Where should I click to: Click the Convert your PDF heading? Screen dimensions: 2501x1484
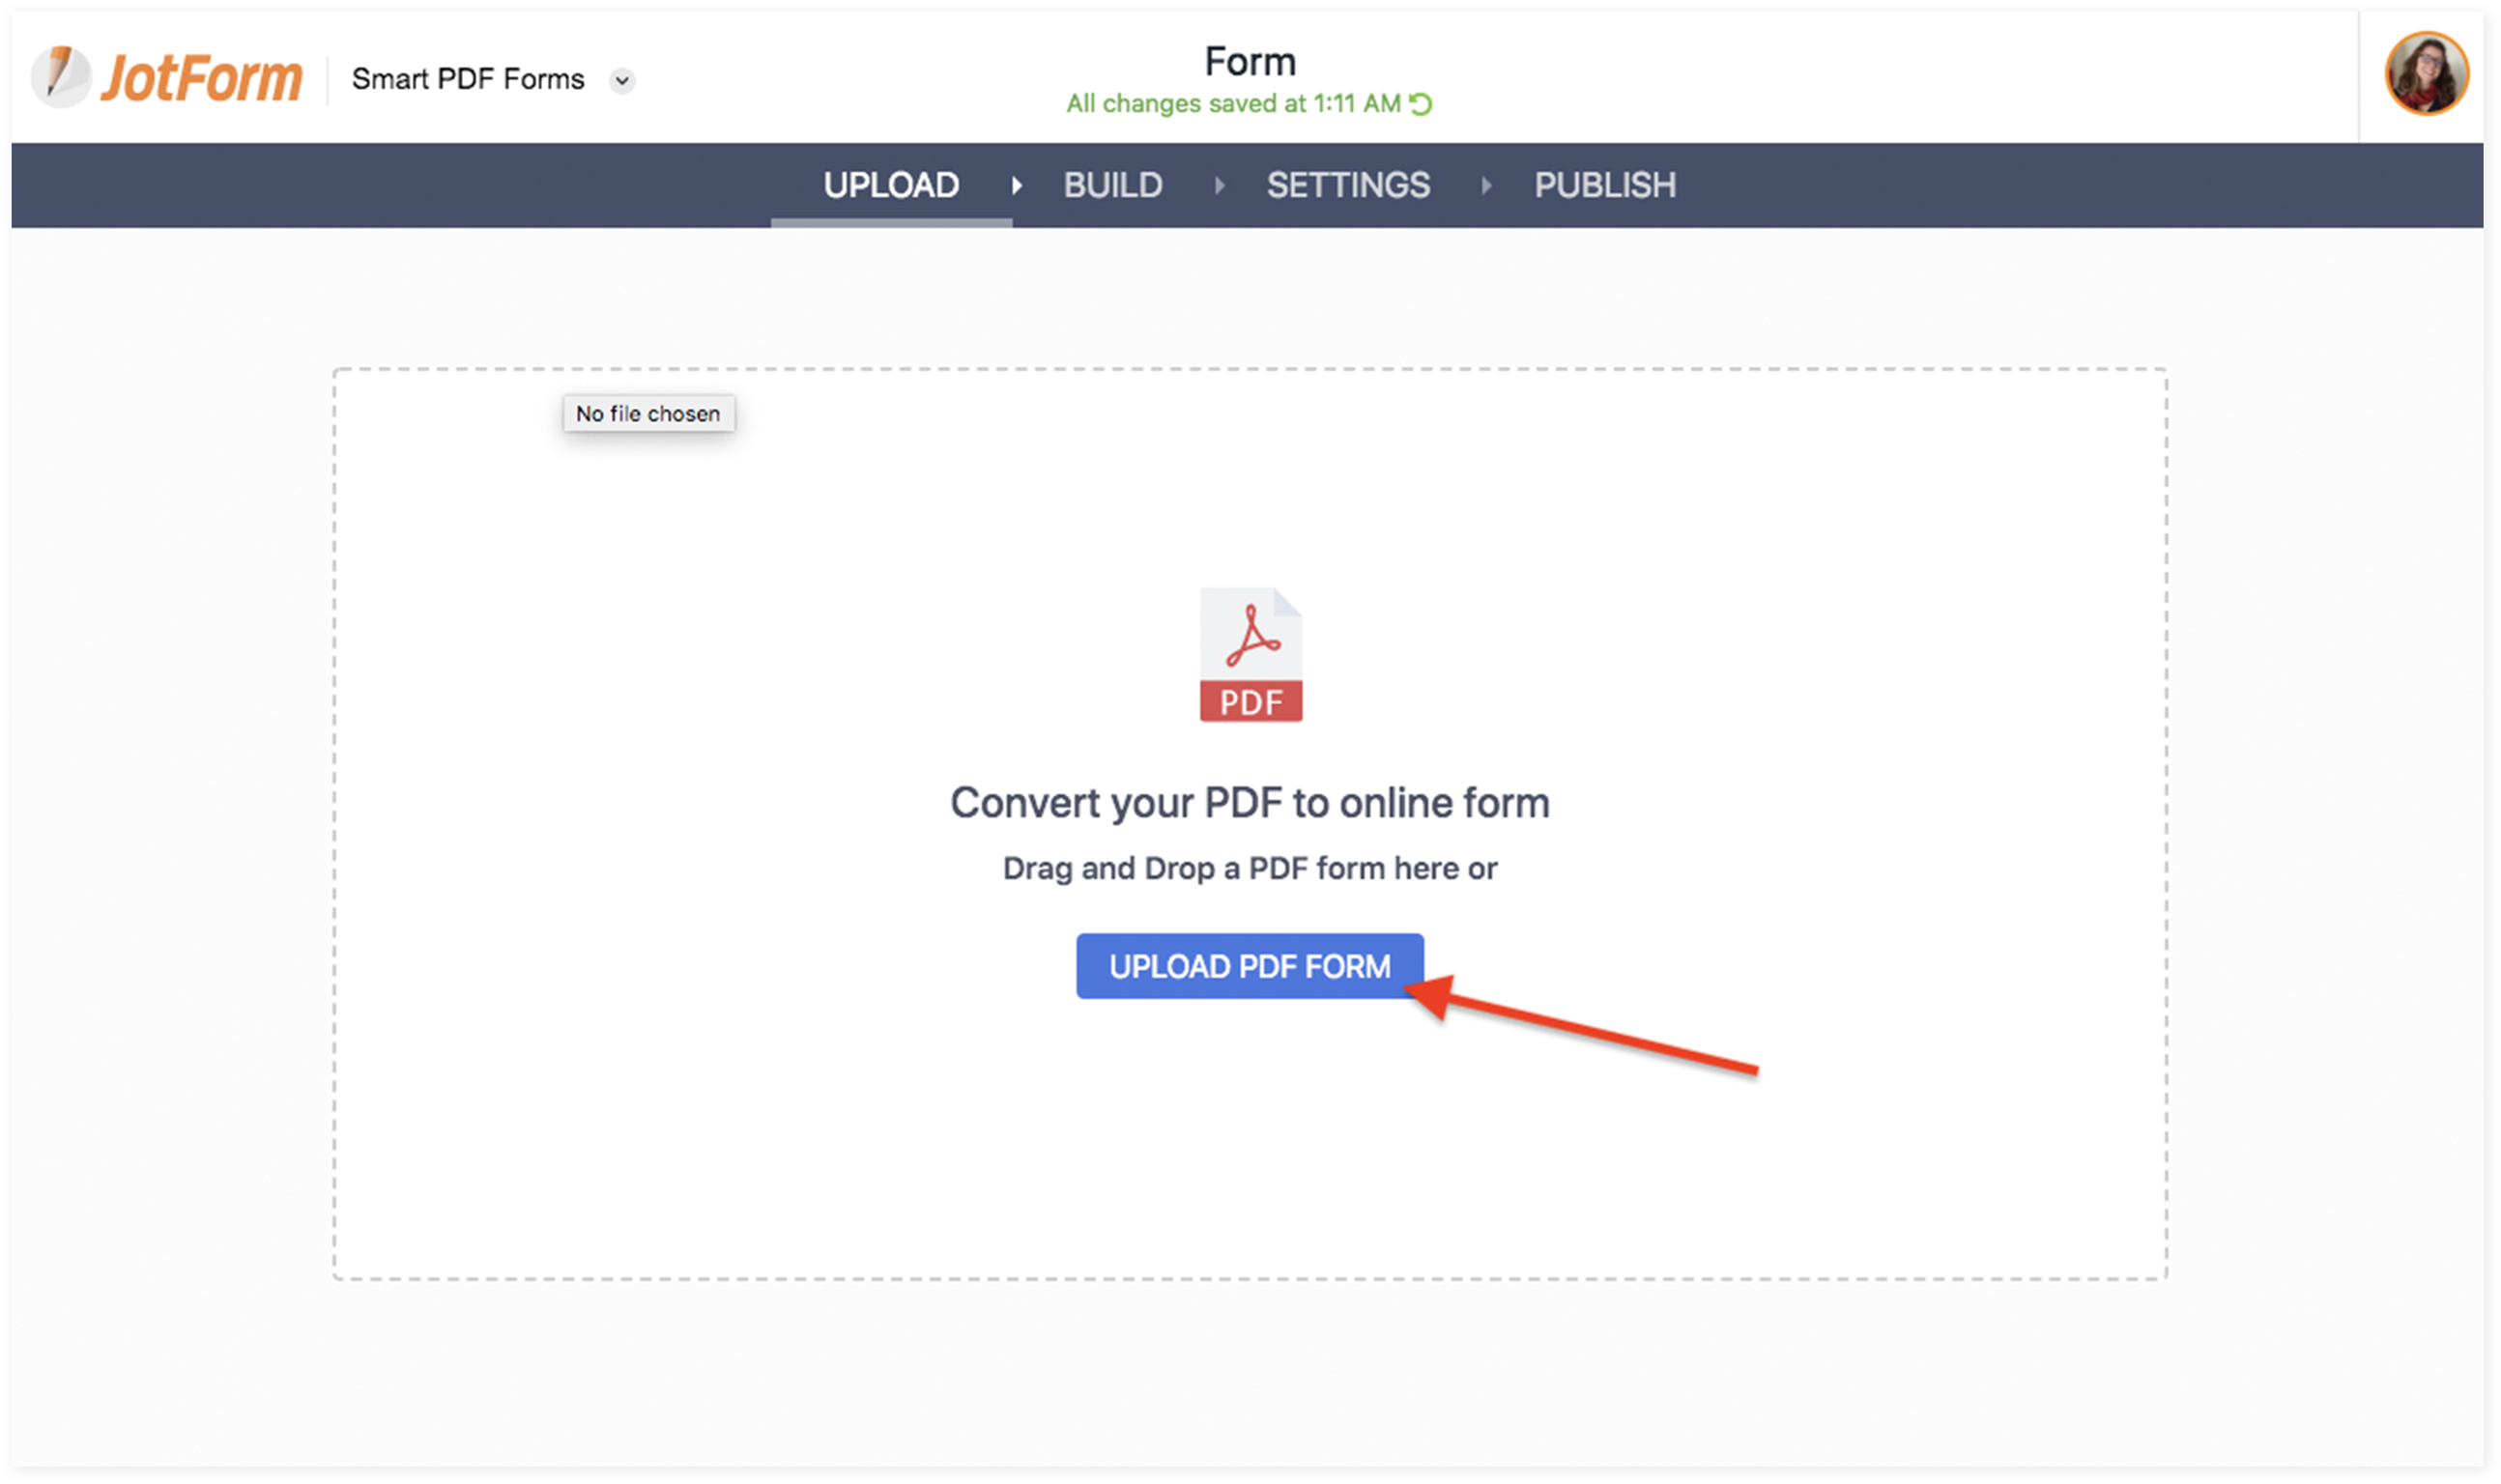click(x=1249, y=802)
